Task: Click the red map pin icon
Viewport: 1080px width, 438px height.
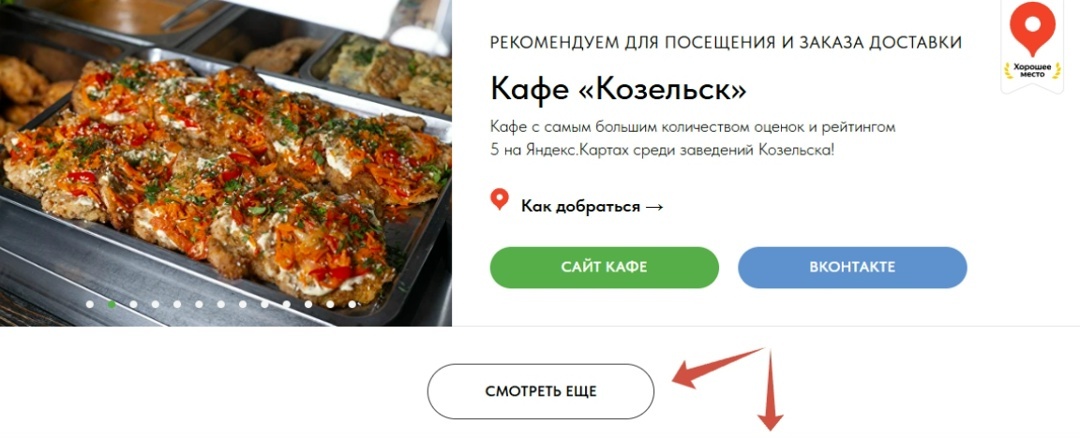Action: click(x=499, y=200)
